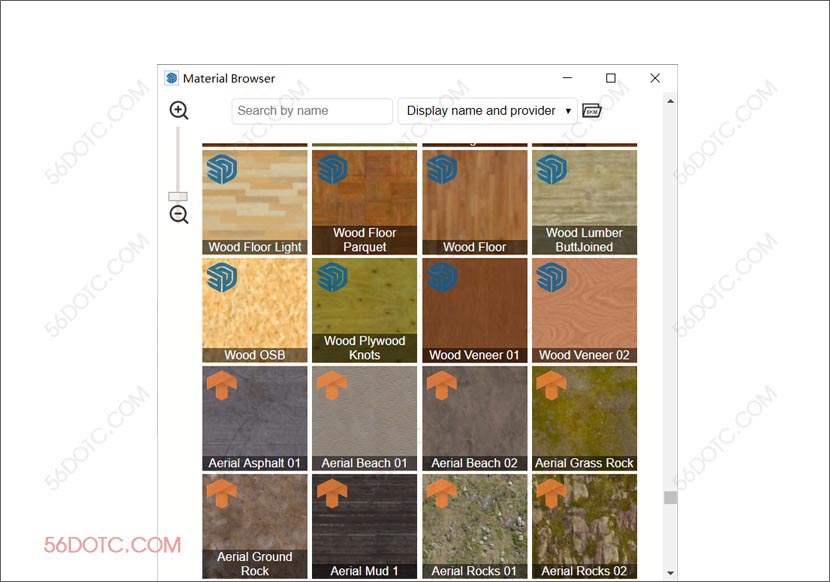The width and height of the screenshot is (830, 582).
Task: Click the thumbnail size slider handle
Action: (x=178, y=196)
